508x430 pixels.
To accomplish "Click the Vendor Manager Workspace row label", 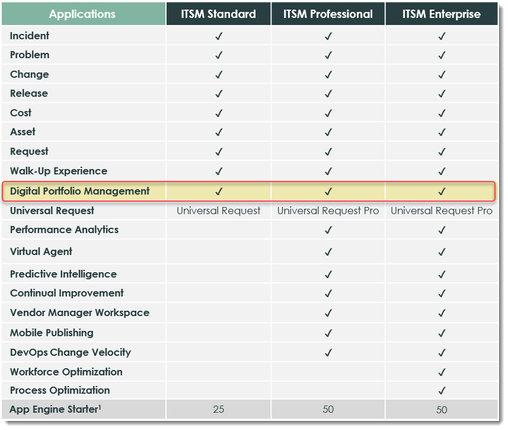I will point(80,313).
